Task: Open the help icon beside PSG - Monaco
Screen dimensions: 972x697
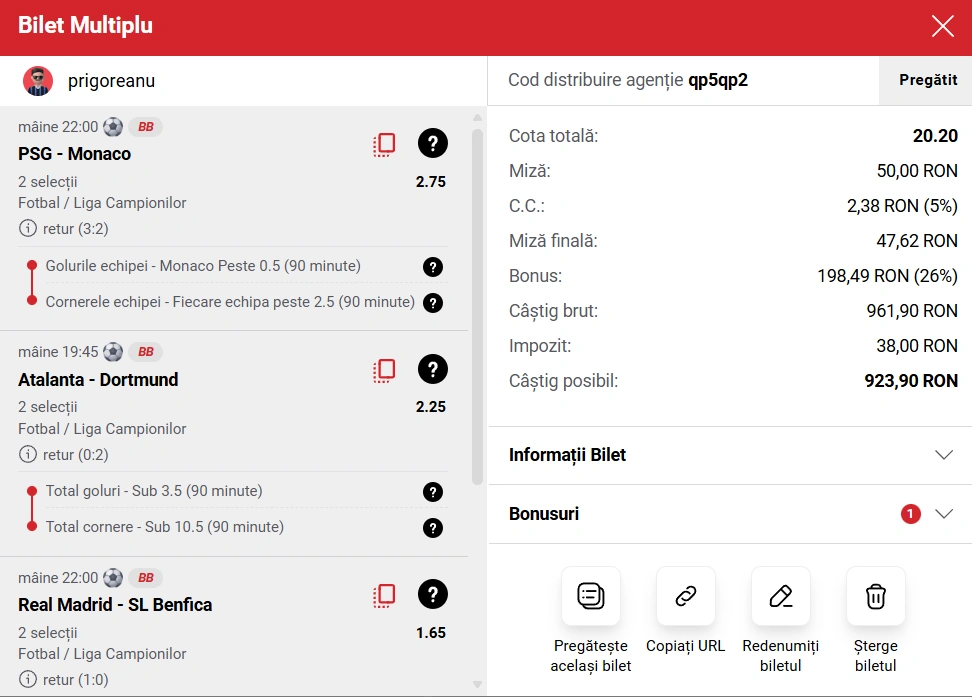Action: point(432,144)
